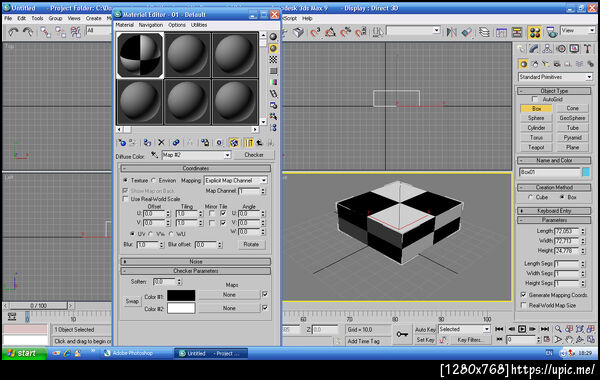Enable Use Real-World Scale checkbox
Screen dimensions: 600x380
coord(125,199)
